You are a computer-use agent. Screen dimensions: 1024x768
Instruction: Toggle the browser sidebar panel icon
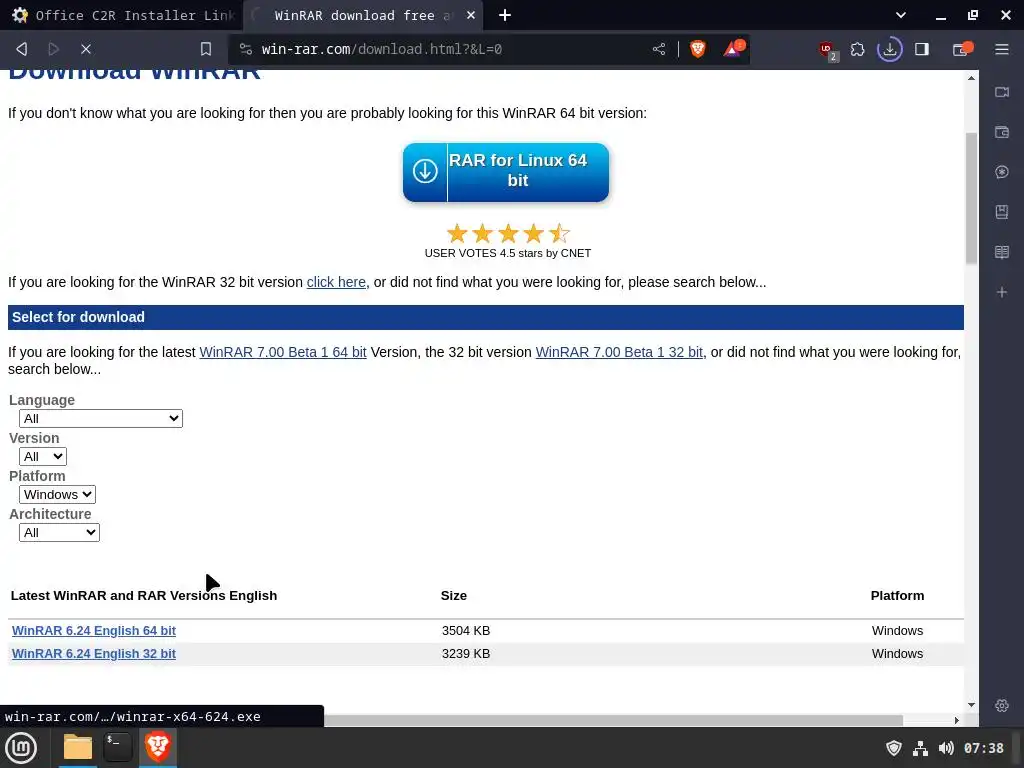point(921,49)
